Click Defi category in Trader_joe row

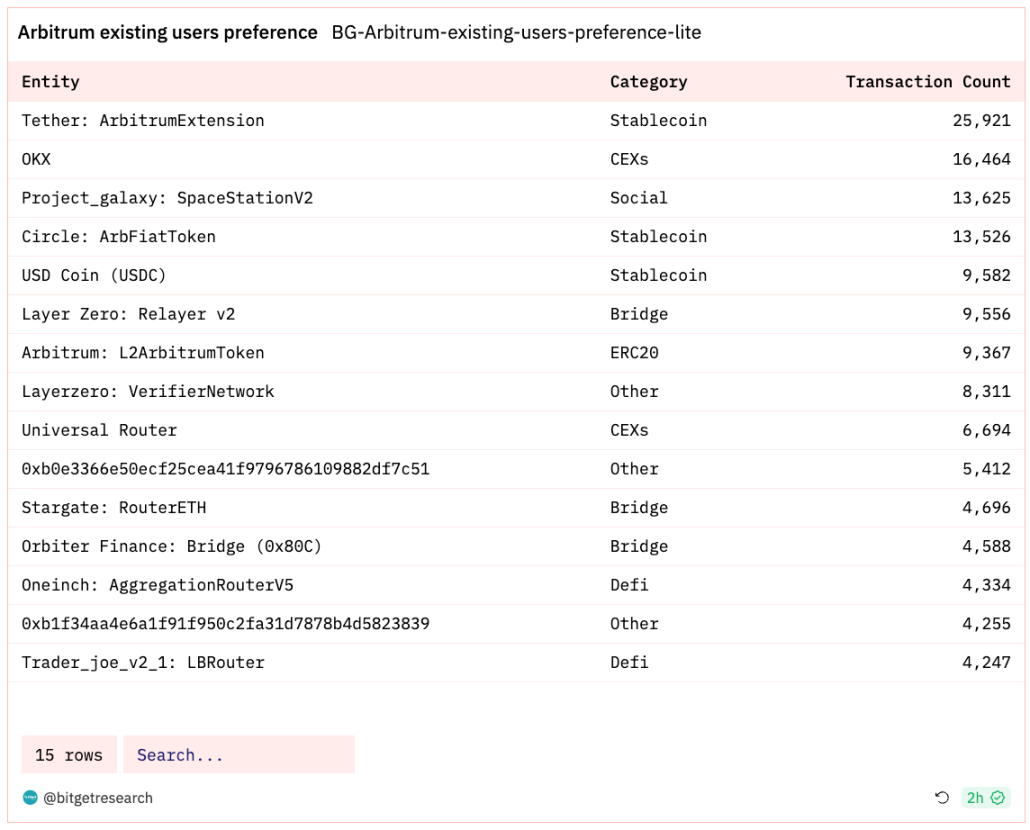point(629,663)
